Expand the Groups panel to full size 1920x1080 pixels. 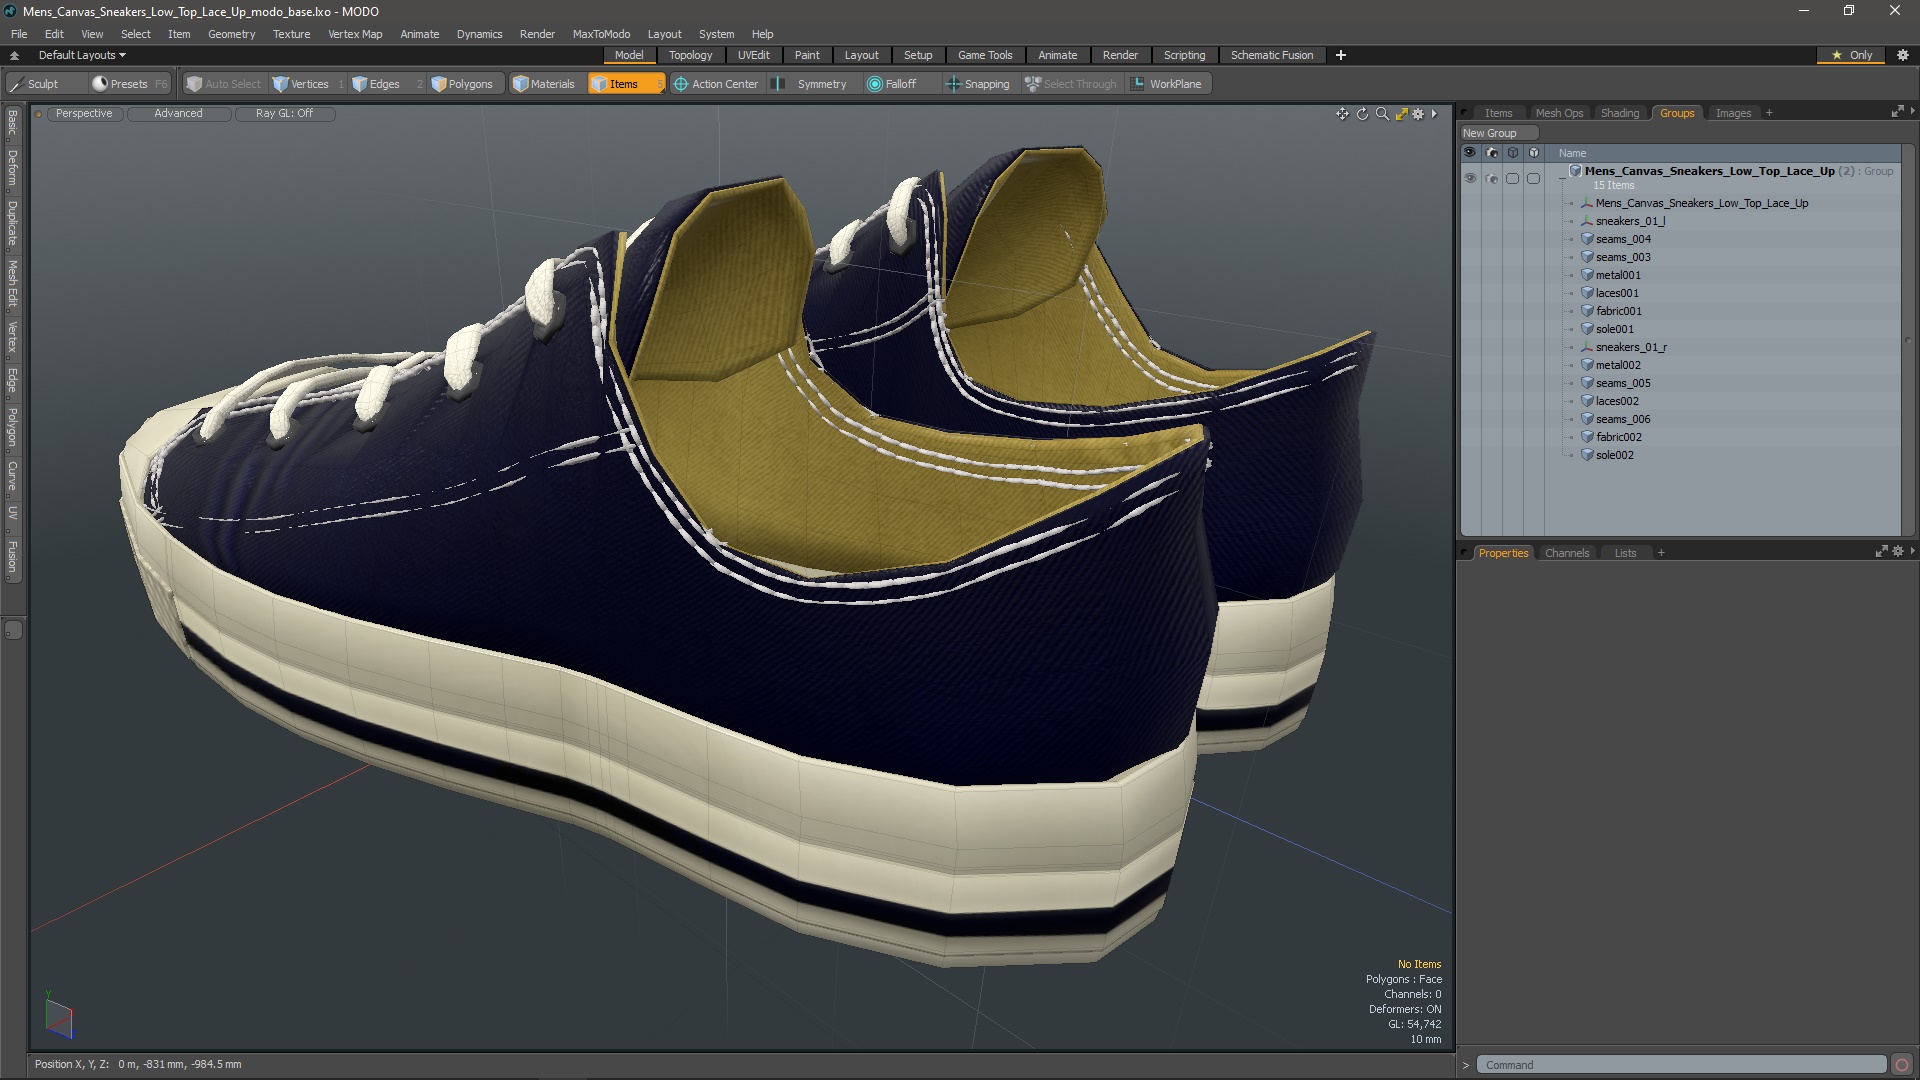(1897, 112)
